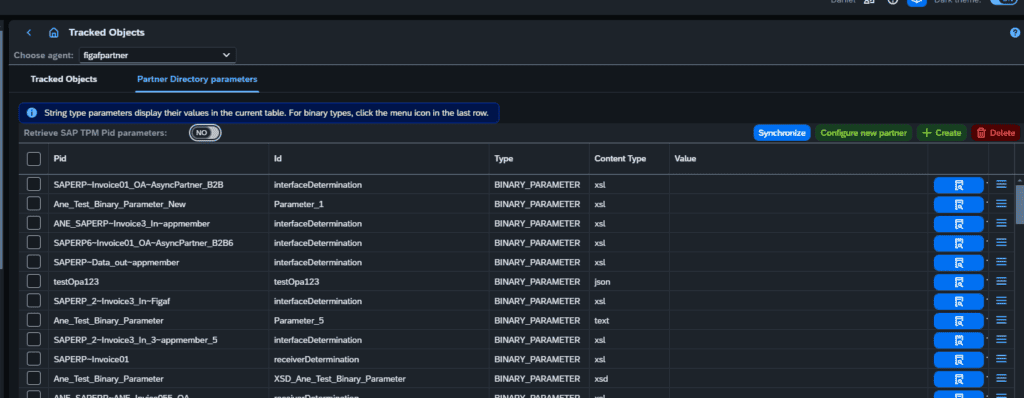Toggle the select-all checkbox in table header

coord(34,159)
